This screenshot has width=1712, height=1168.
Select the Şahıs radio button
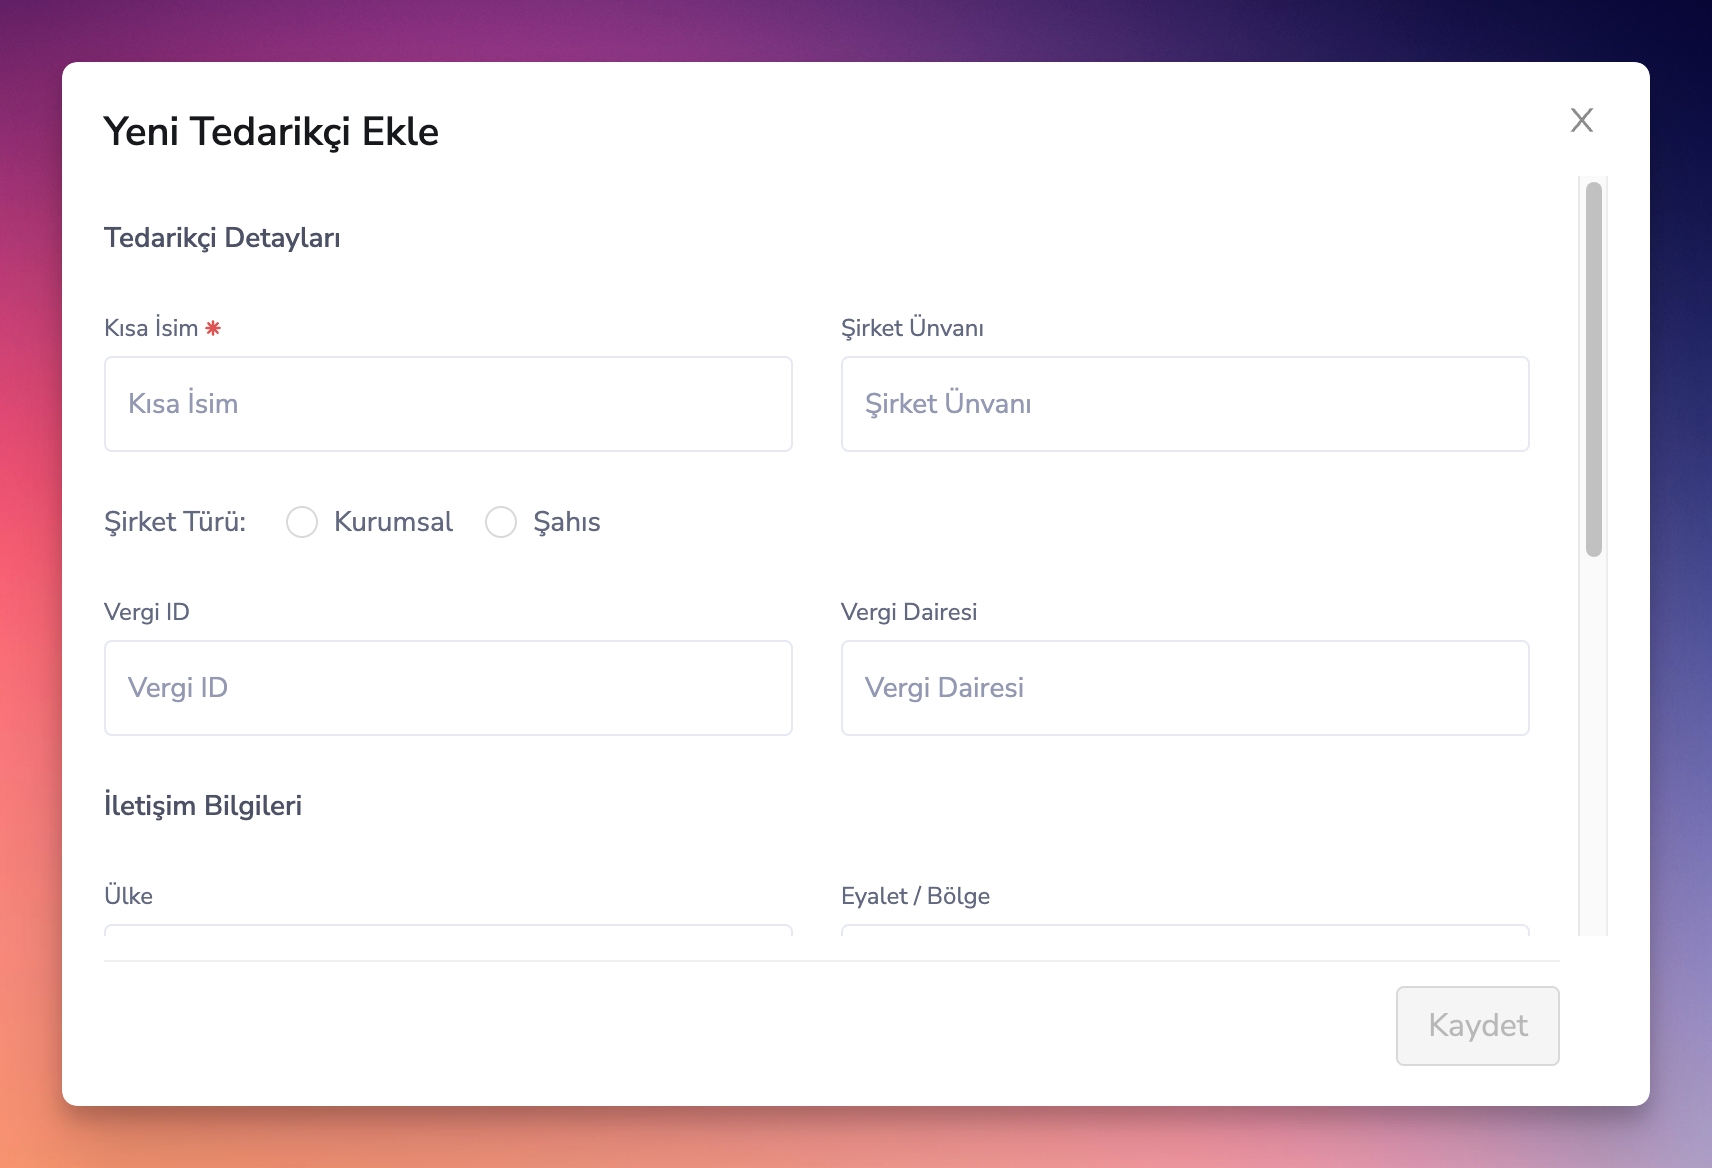point(501,522)
